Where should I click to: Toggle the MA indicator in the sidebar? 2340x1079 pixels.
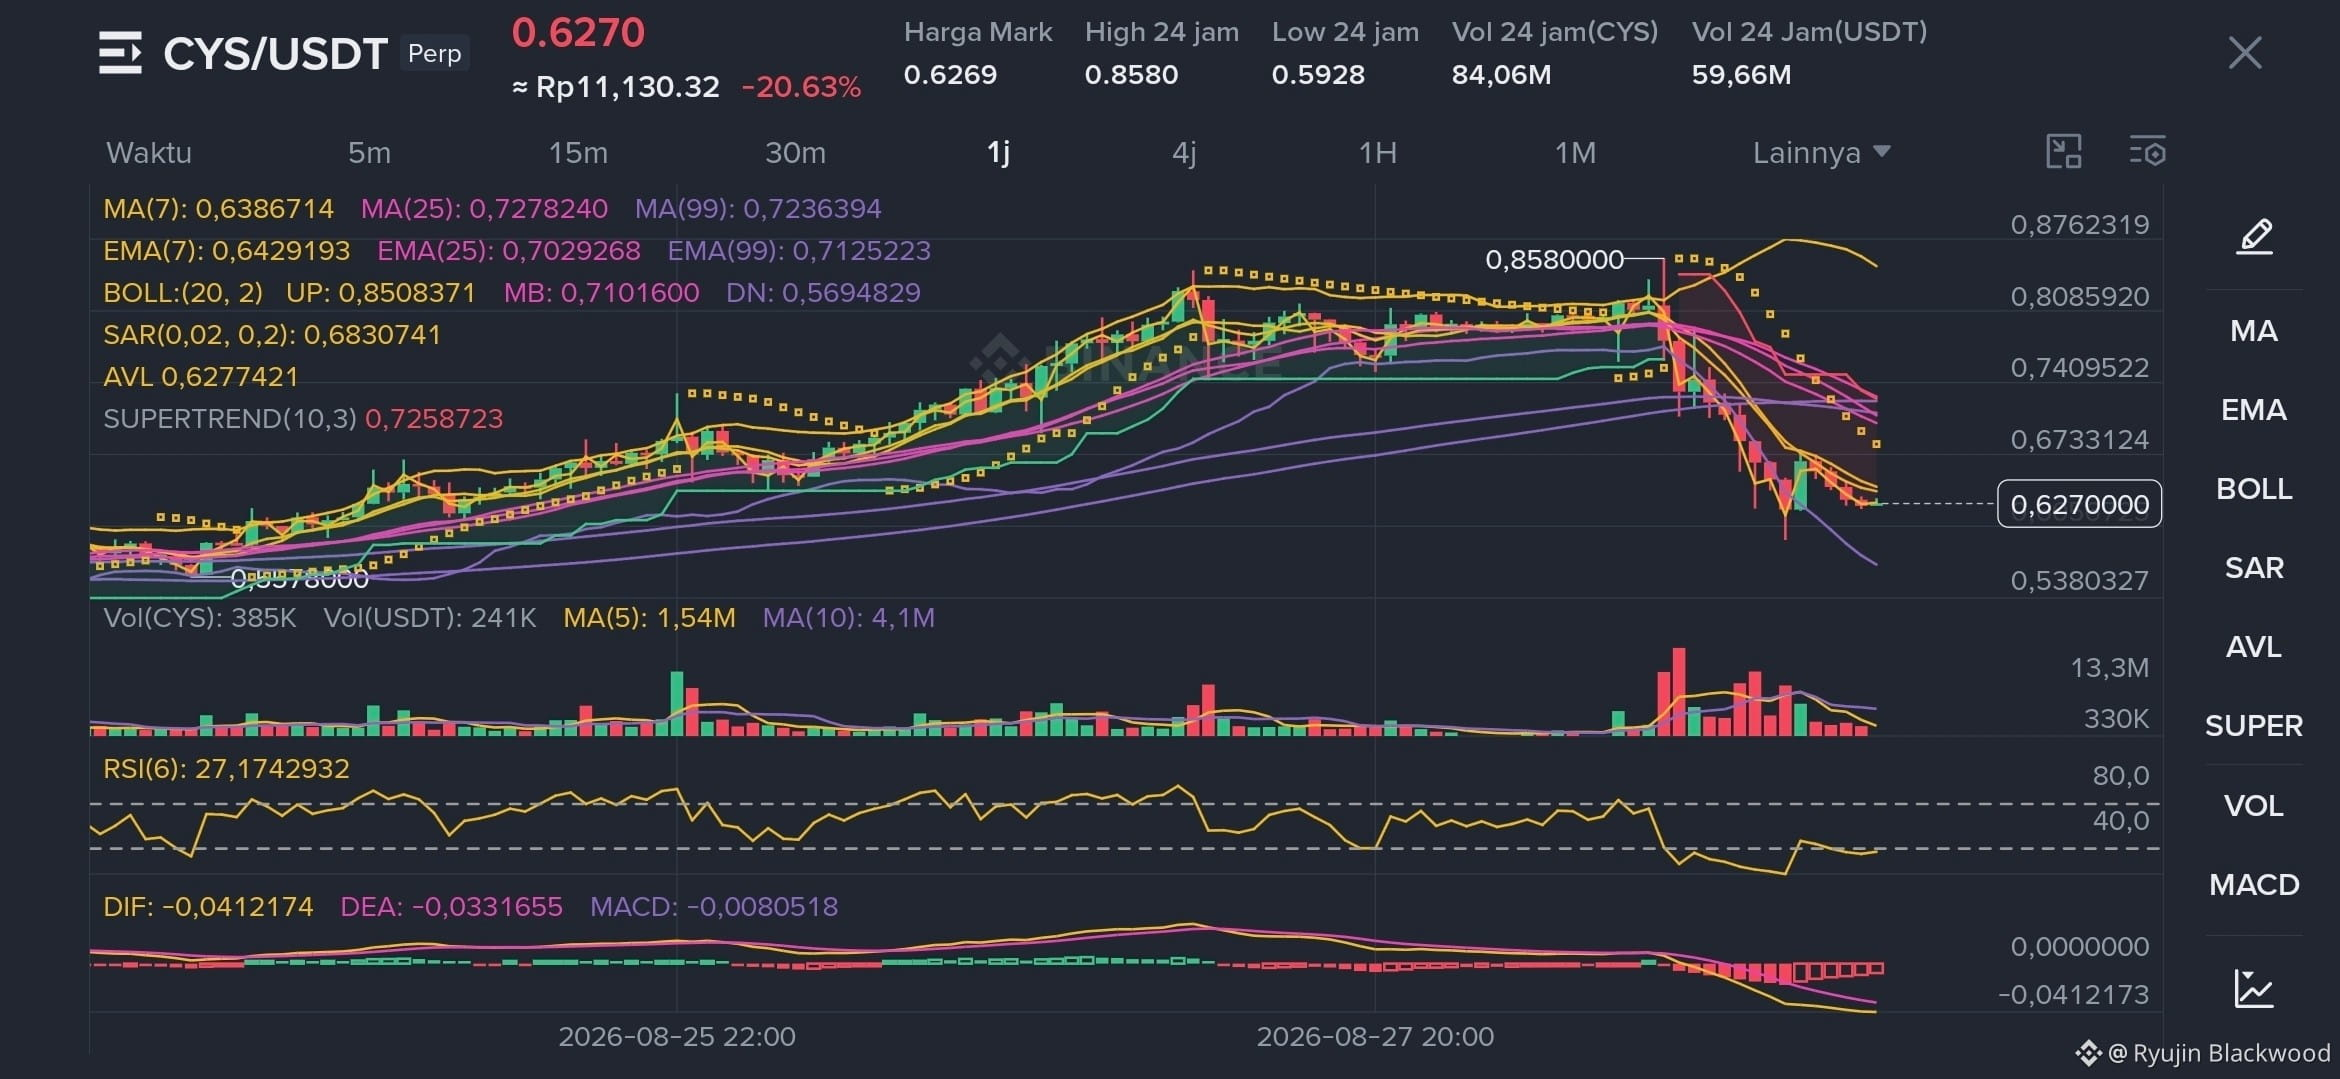click(x=2254, y=331)
